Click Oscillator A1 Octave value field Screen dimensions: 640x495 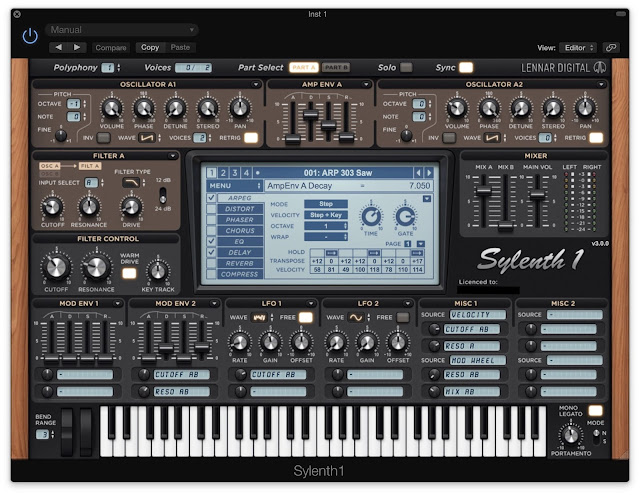[x=73, y=104]
